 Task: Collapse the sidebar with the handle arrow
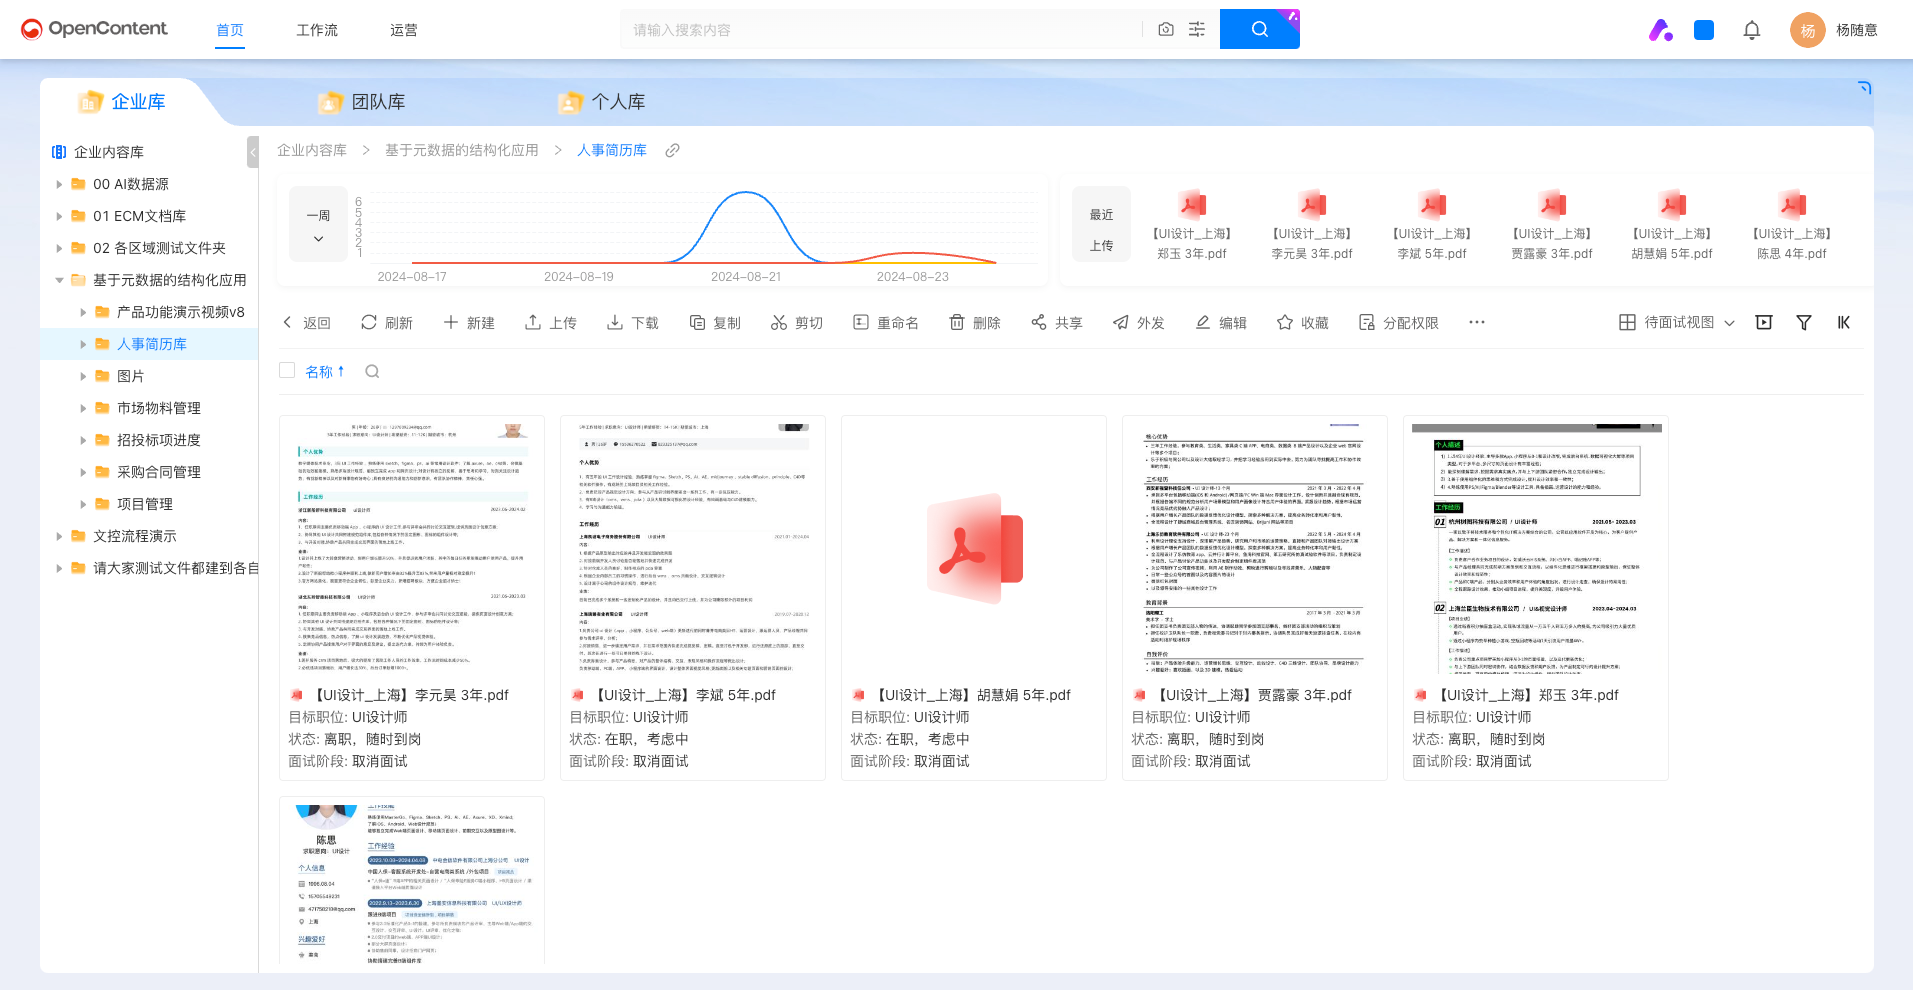point(253,152)
